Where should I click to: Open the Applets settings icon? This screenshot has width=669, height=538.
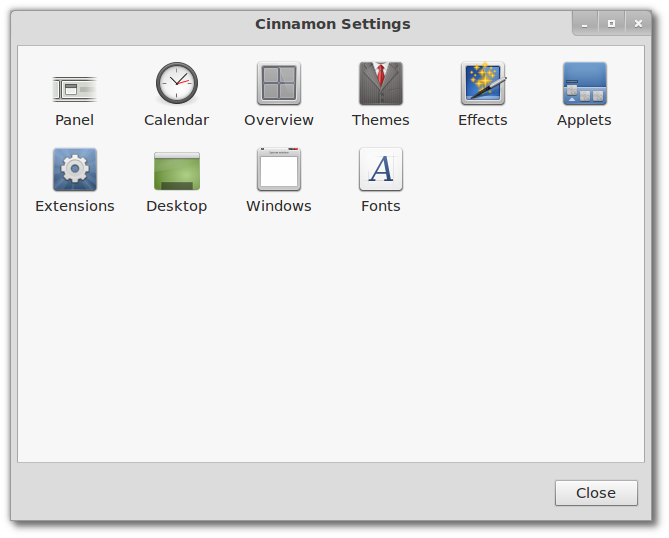pyautogui.click(x=584, y=84)
